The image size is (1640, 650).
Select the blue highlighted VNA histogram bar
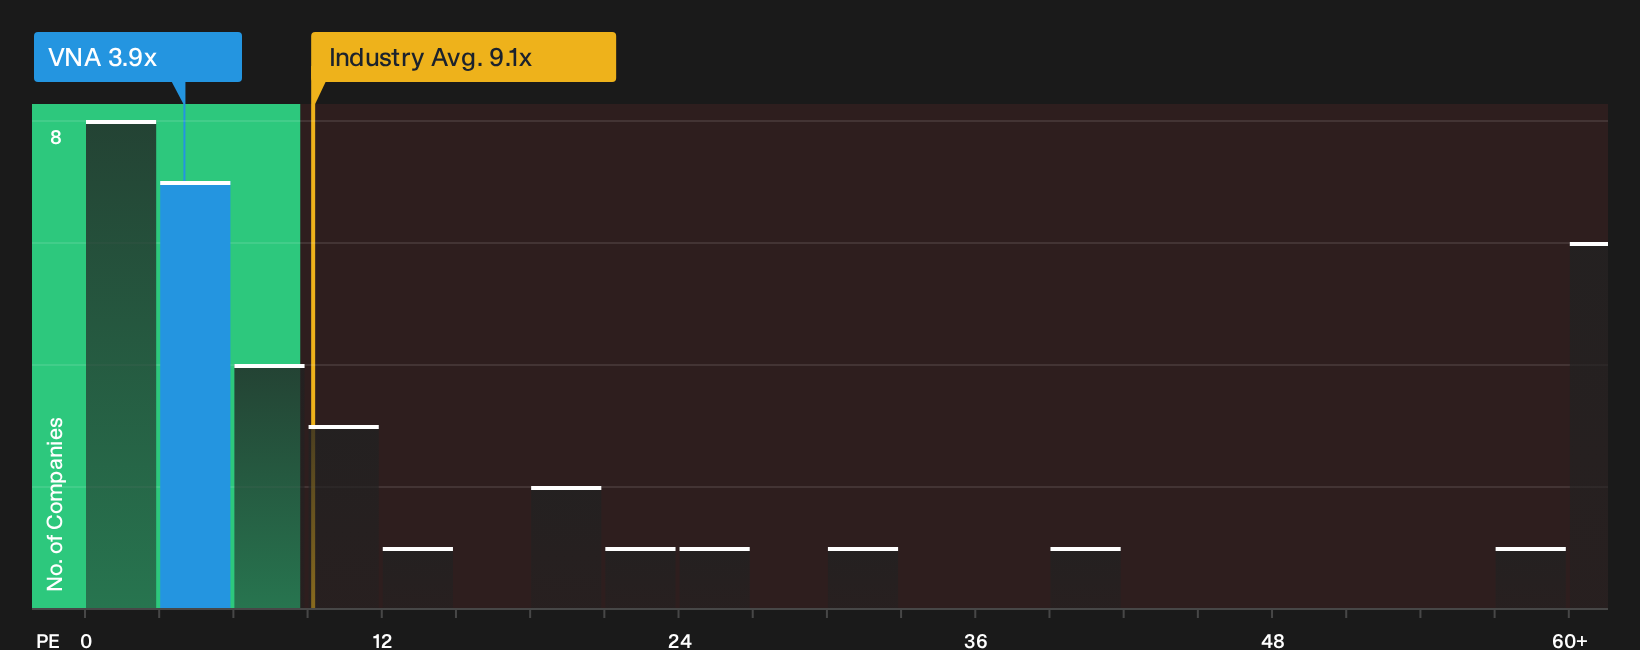click(x=195, y=395)
